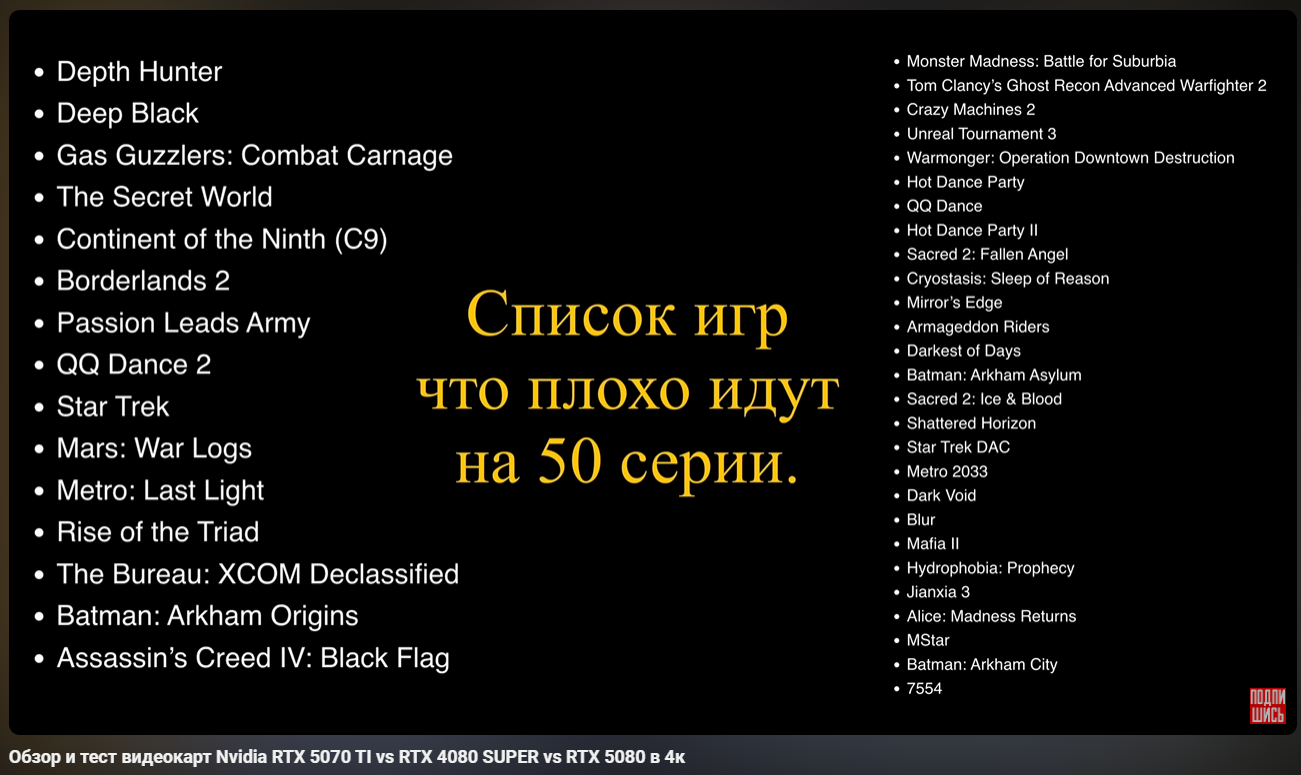Click 'Darkest of Days' entry
Screen dimensions: 1301x775
pos(964,351)
